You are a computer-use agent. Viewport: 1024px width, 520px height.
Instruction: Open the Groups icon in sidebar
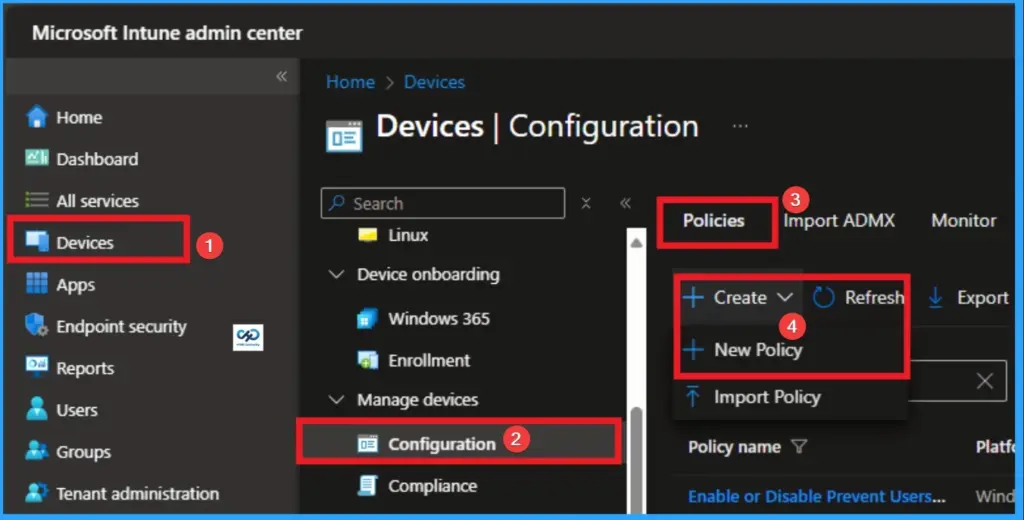pos(37,451)
